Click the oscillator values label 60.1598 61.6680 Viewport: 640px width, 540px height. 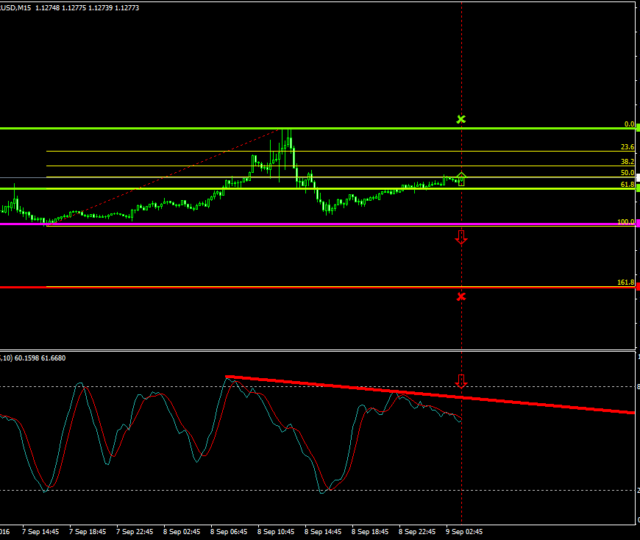pyautogui.click(x=42, y=357)
